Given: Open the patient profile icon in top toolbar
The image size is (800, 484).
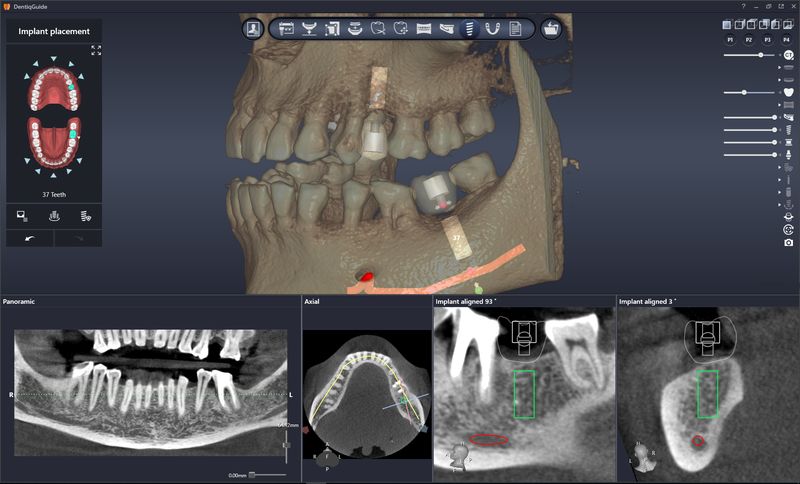Looking at the screenshot, I should (x=253, y=29).
